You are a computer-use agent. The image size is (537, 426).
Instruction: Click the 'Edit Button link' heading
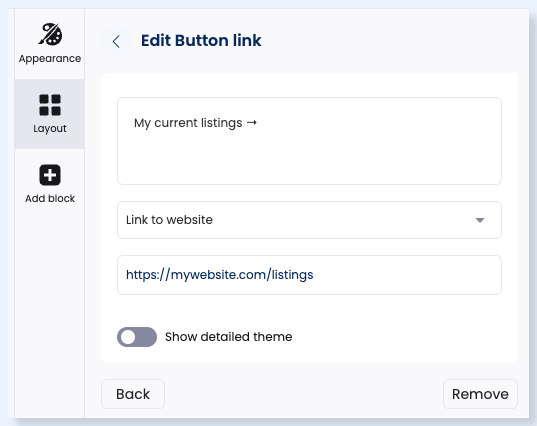201,40
